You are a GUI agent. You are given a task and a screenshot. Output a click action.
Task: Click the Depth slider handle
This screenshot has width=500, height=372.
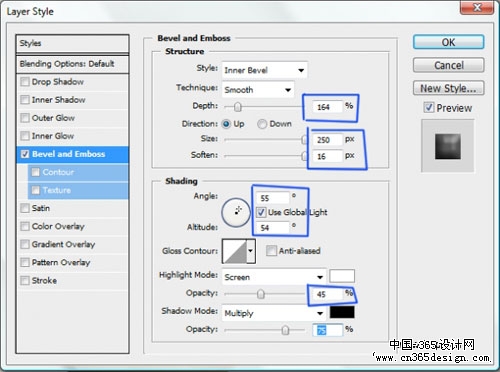238,107
